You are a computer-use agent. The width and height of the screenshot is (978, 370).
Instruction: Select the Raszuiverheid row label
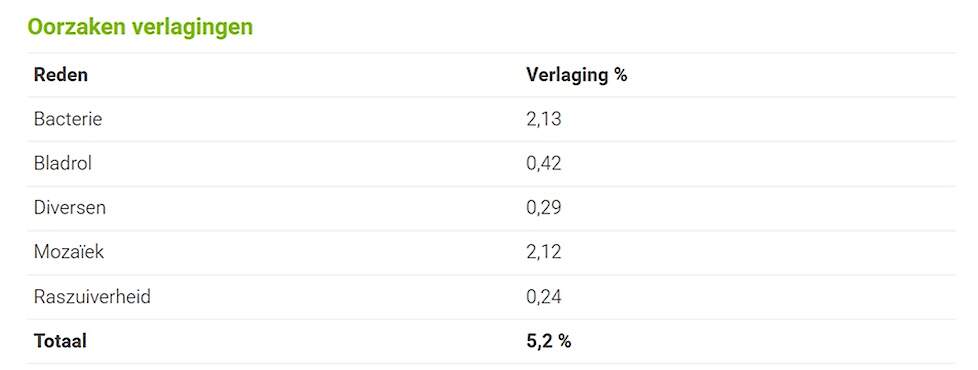click(92, 296)
